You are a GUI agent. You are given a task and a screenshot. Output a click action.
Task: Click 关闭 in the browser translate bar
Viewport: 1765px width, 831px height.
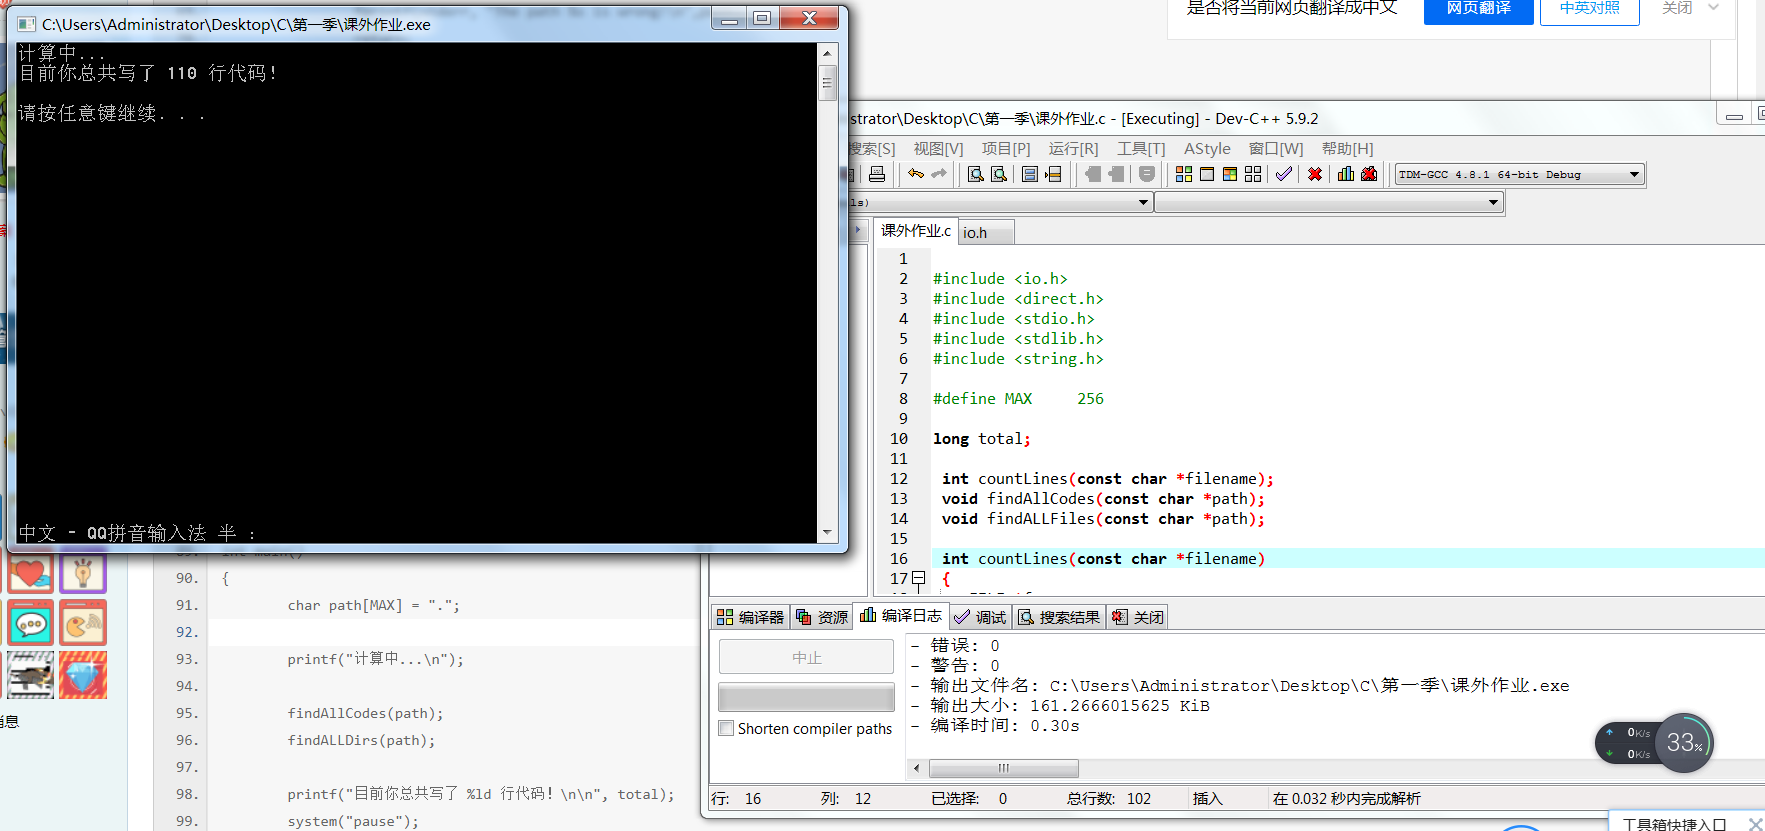[x=1677, y=8]
